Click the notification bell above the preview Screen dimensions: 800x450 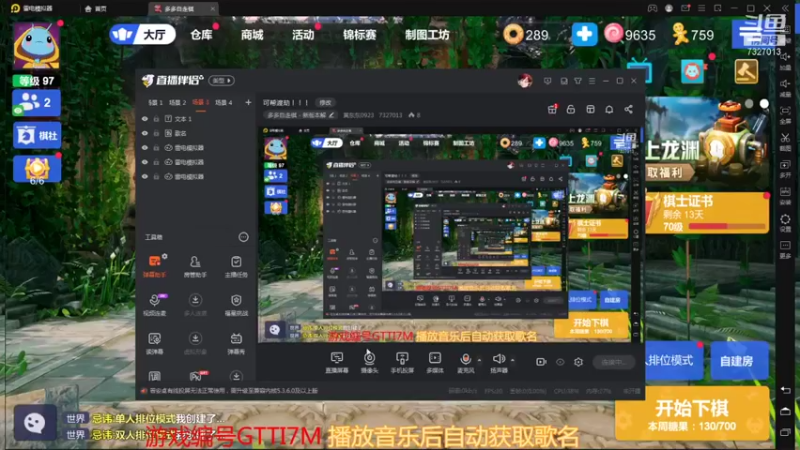click(x=609, y=109)
